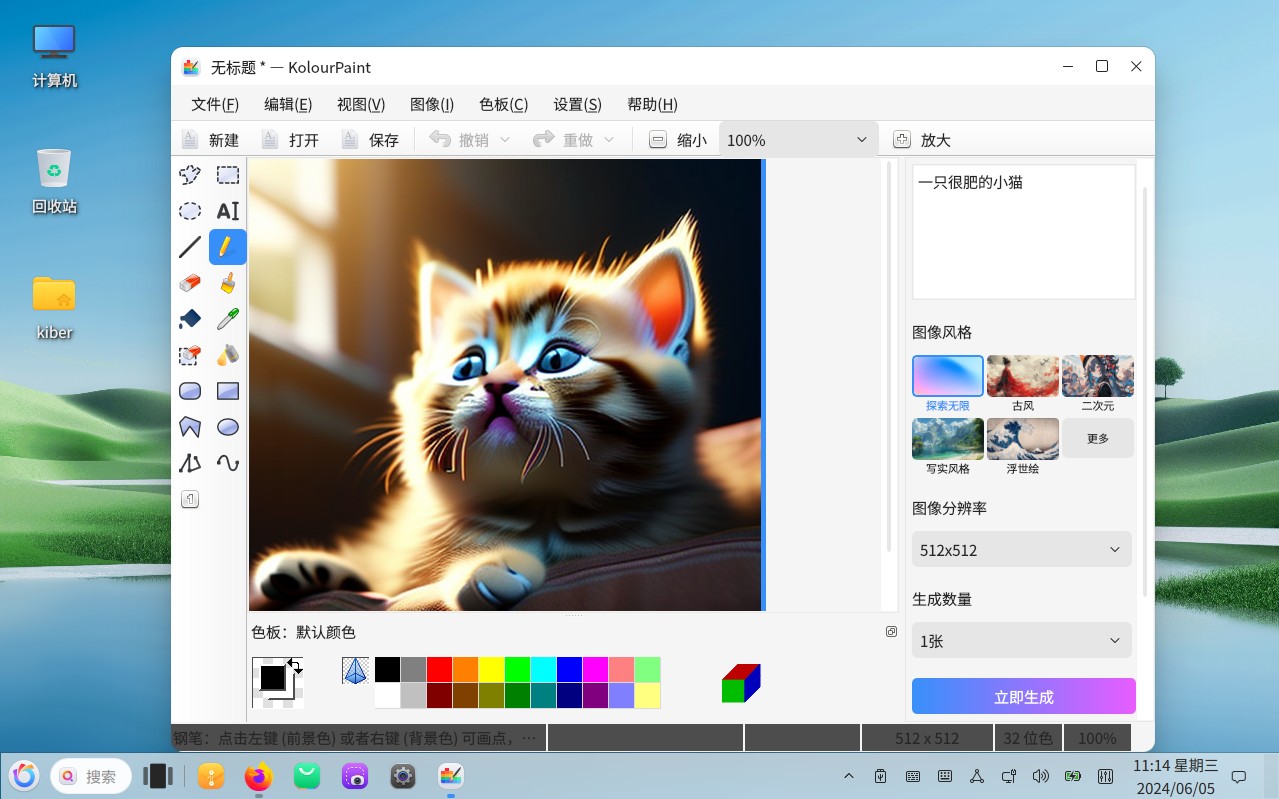Select the Color Picker eyedropper tool

click(228, 319)
